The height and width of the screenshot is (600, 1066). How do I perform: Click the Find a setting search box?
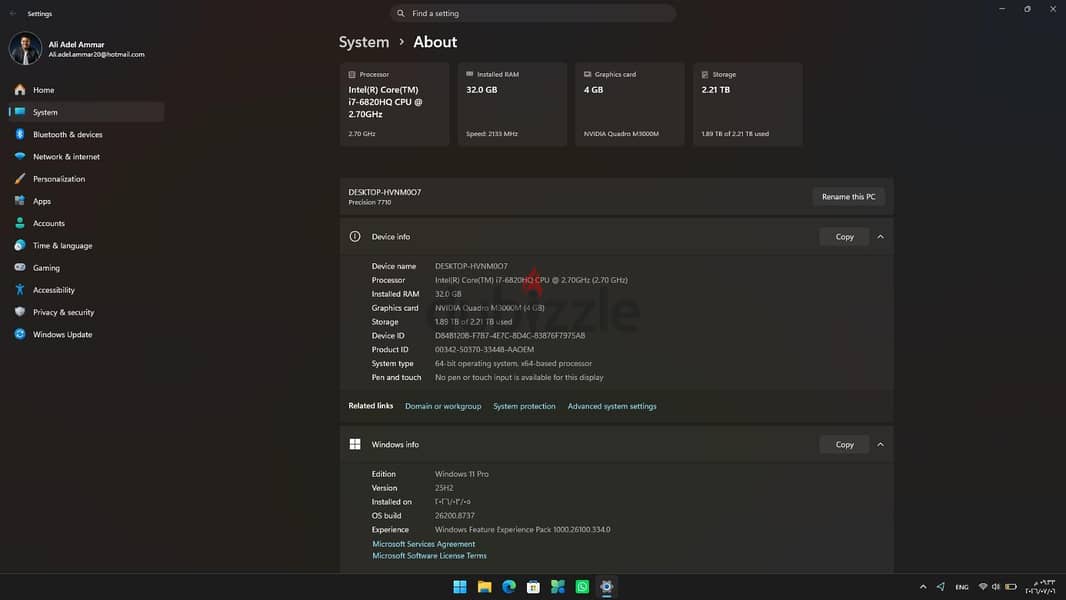pyautogui.click(x=532, y=13)
